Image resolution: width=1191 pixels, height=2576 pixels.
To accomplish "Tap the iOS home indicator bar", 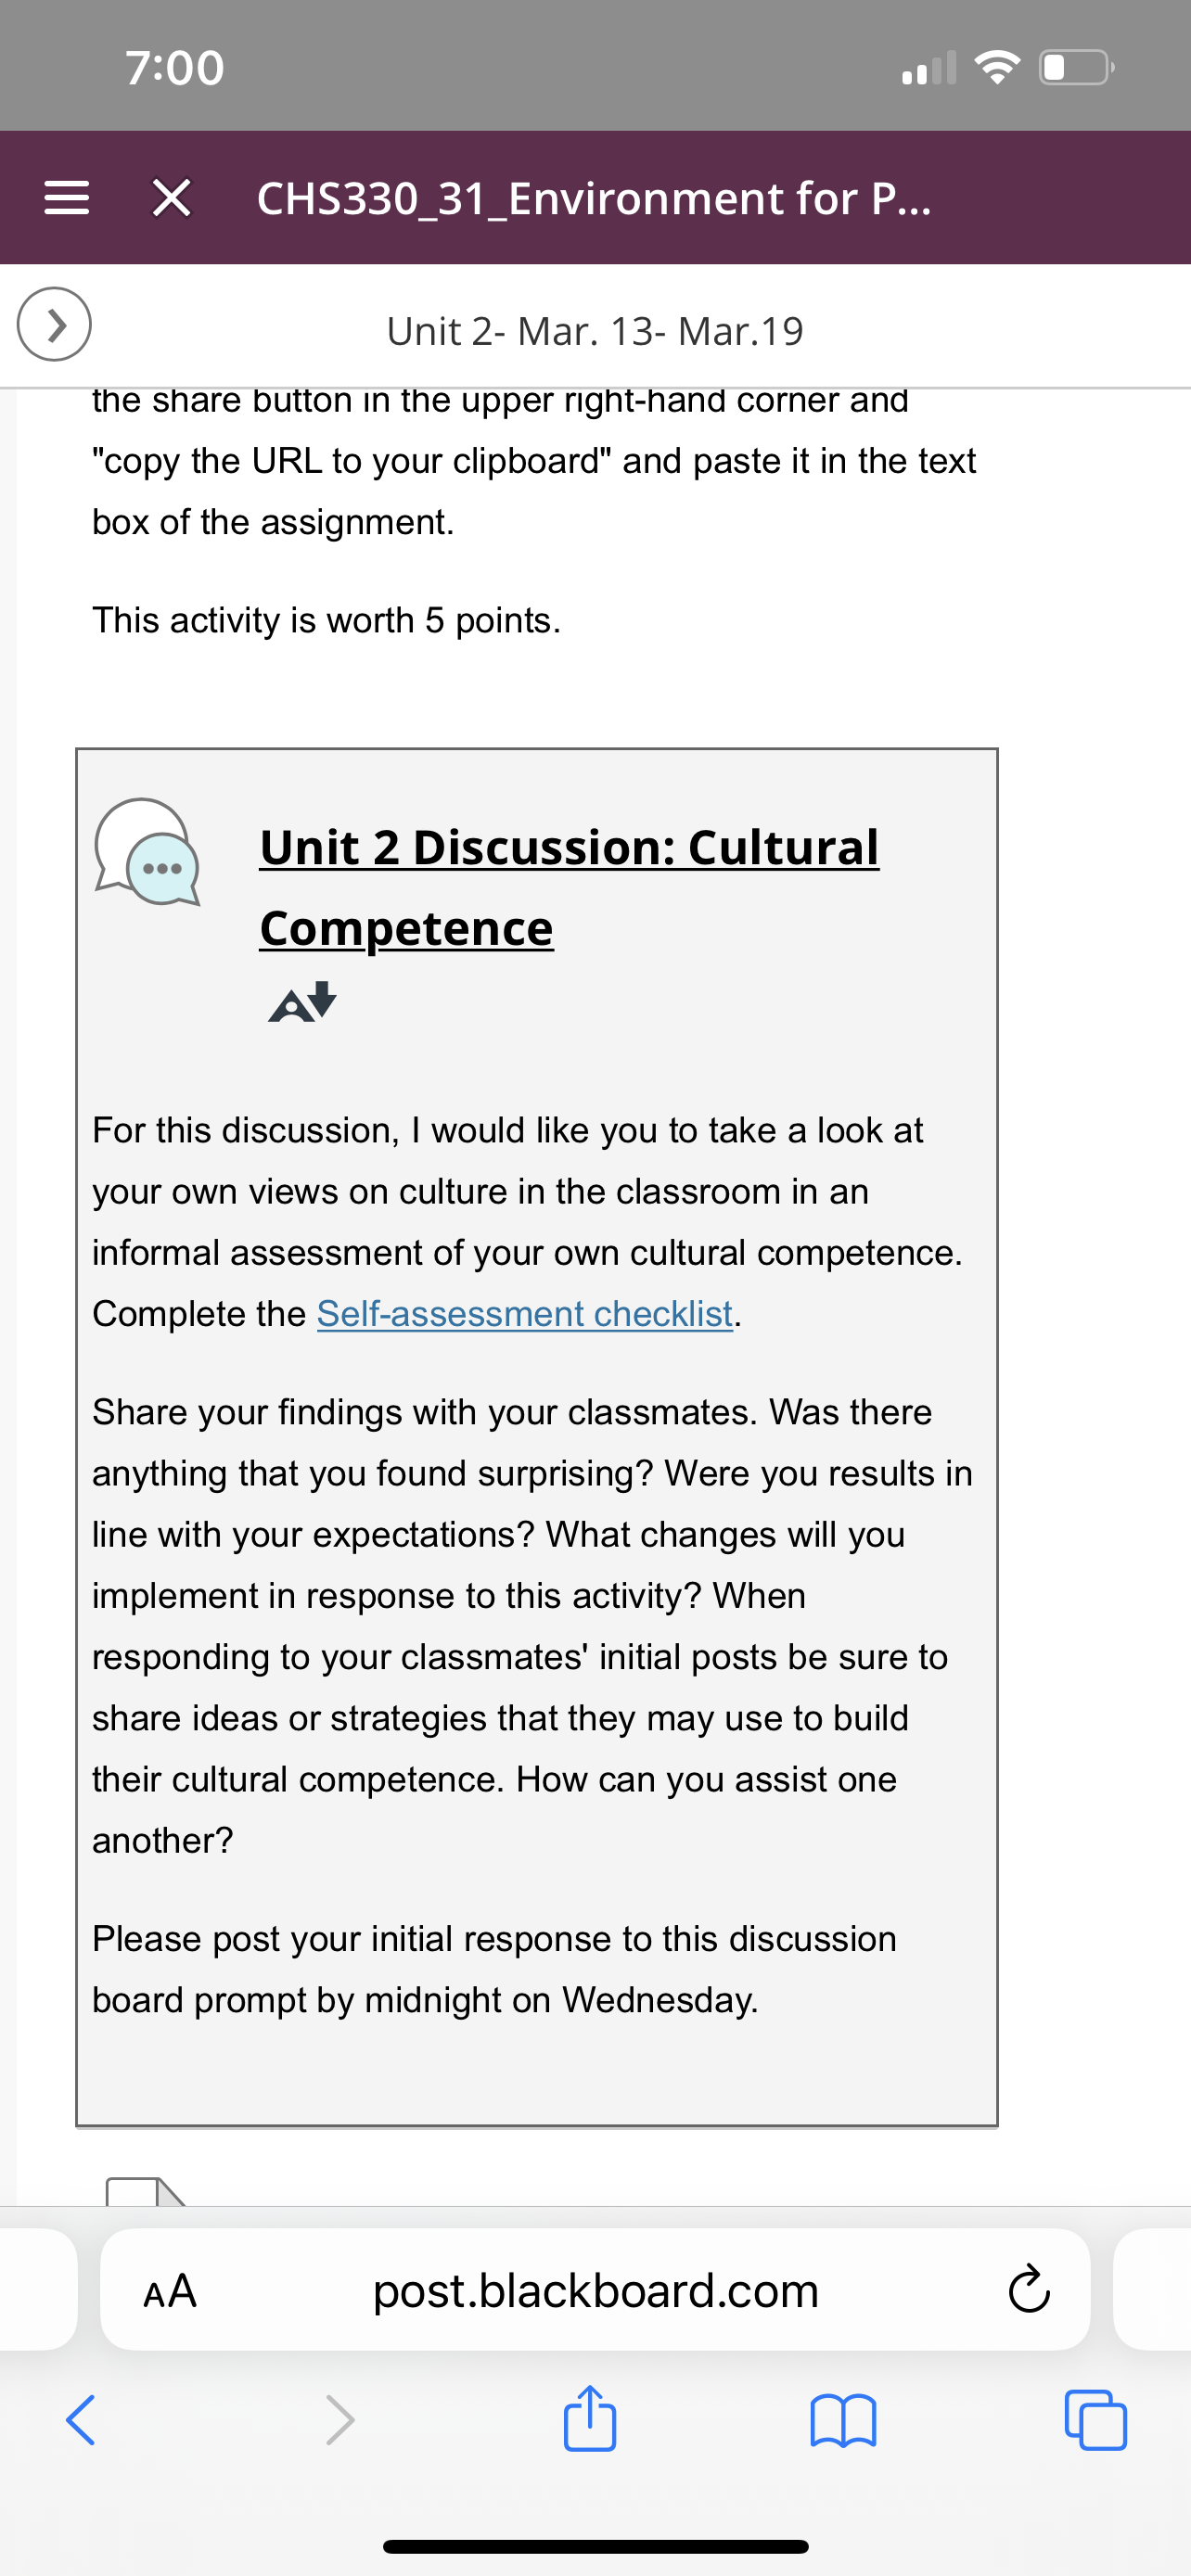I will point(595,2546).
